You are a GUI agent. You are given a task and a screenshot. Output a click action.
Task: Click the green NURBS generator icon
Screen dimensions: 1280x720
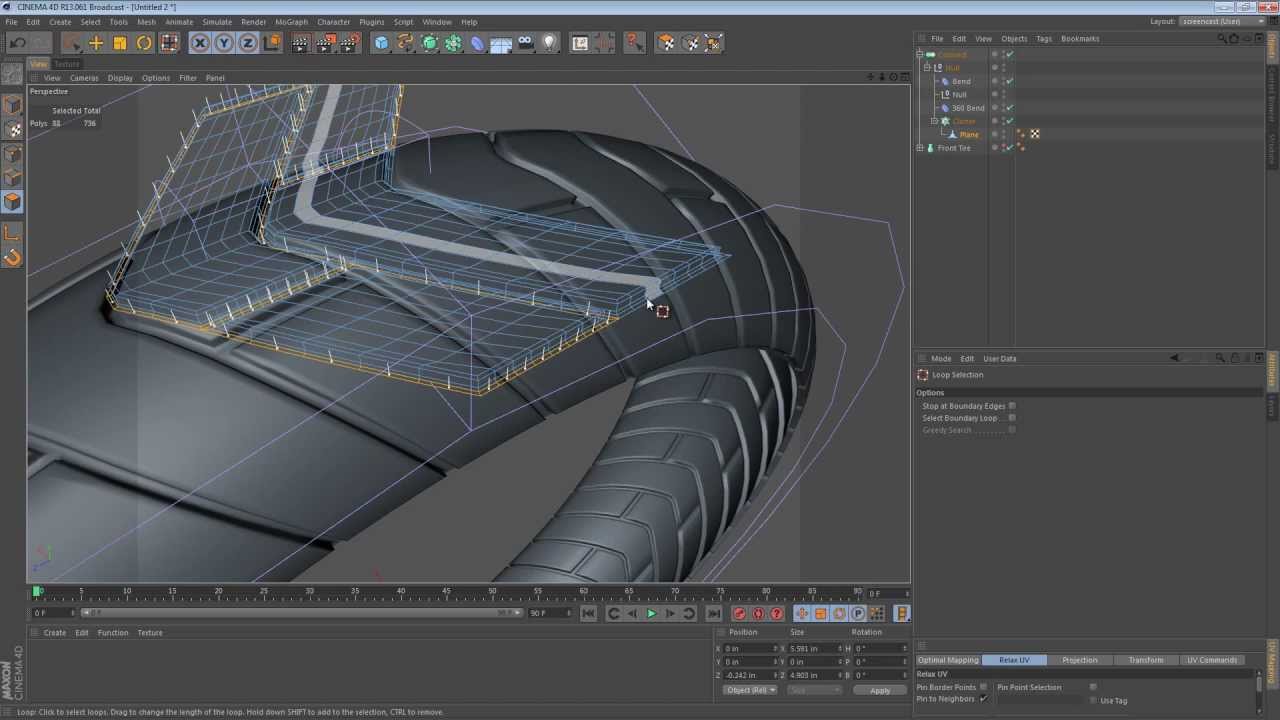tap(429, 42)
